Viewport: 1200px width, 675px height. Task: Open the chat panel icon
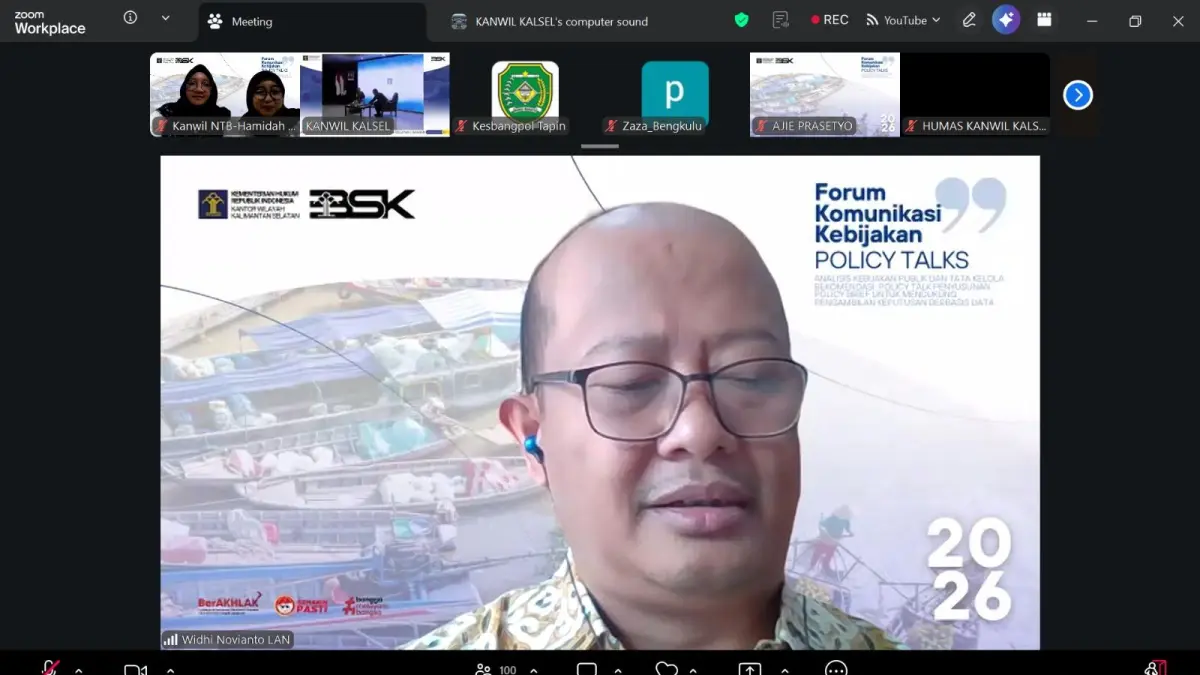(x=587, y=669)
